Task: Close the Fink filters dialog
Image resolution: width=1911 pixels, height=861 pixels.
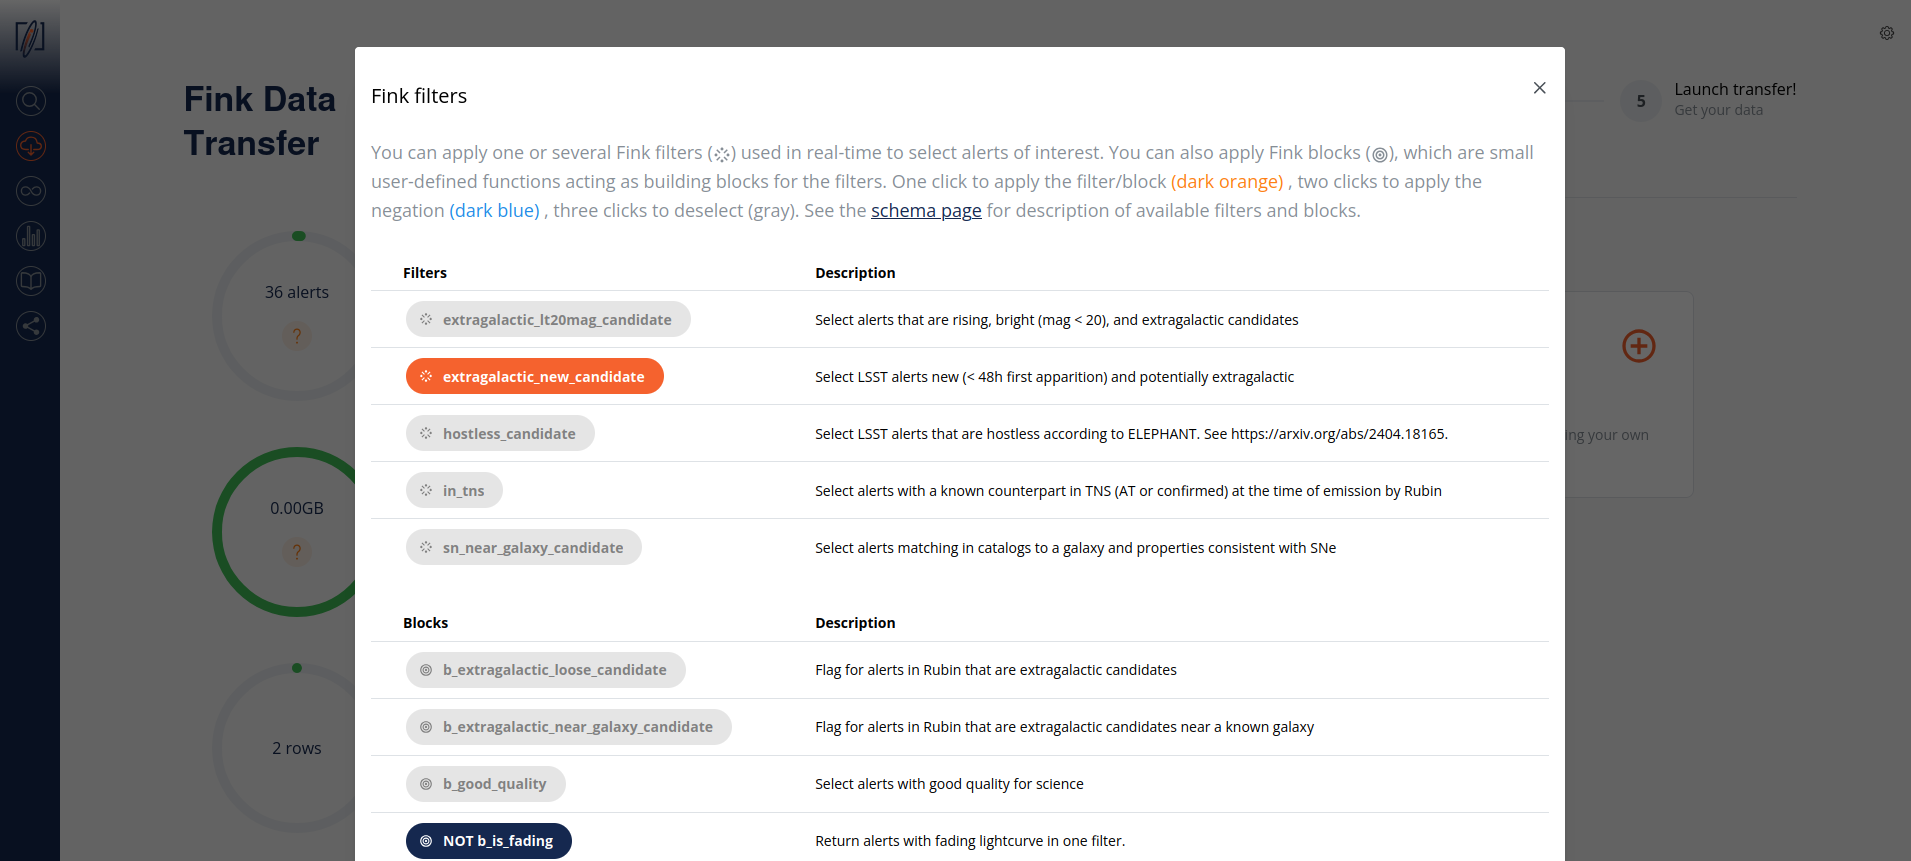Action: (x=1539, y=88)
